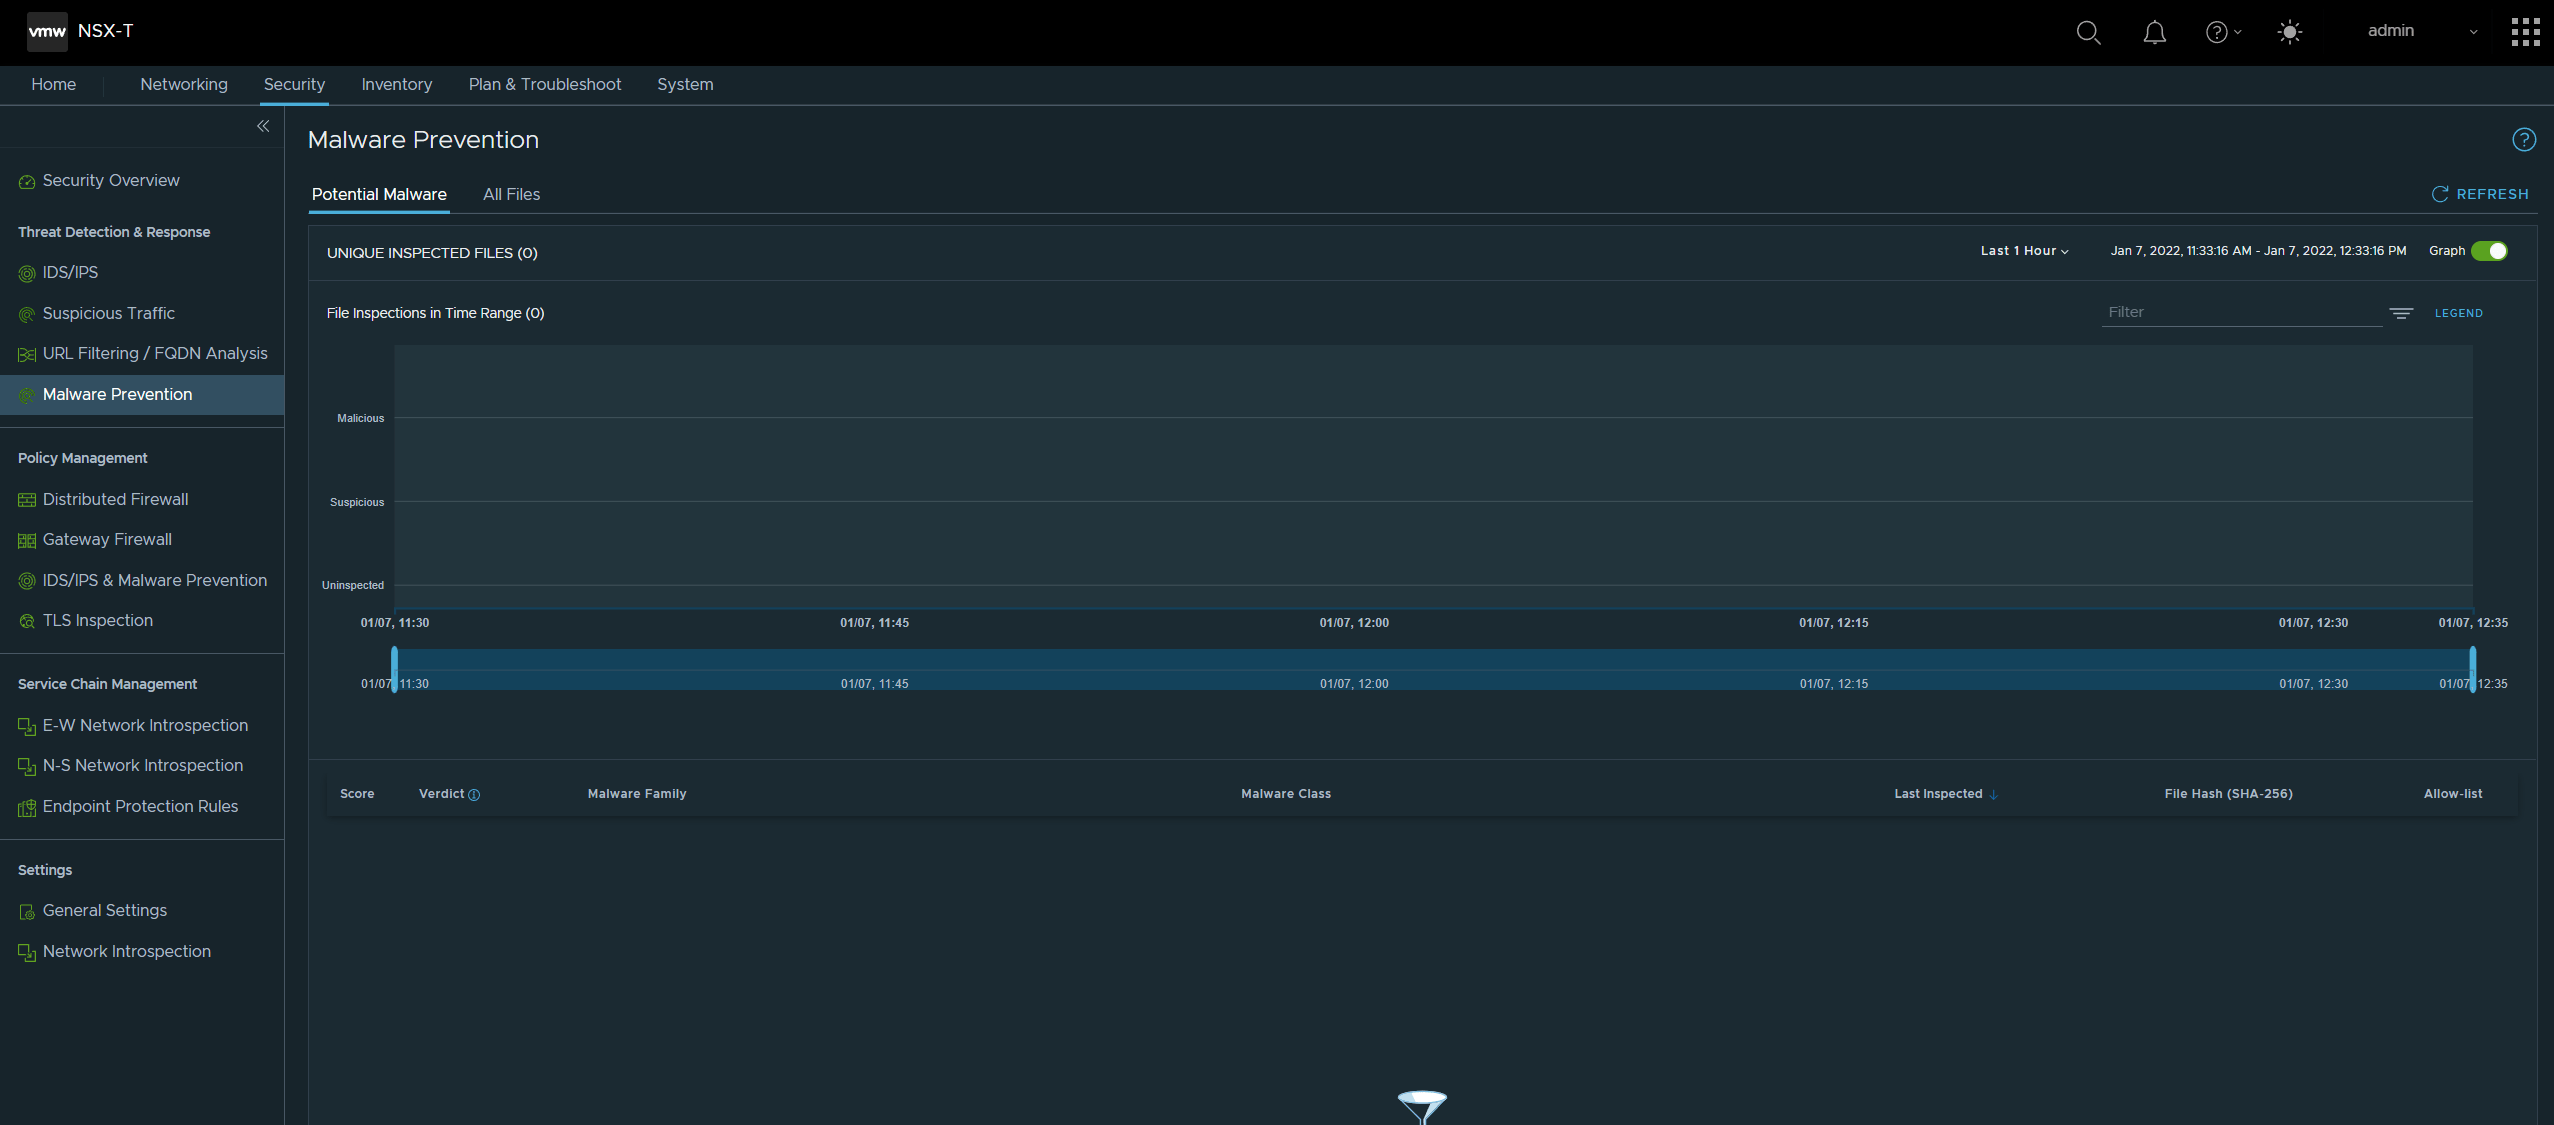Click into the Filter input field

pos(2242,312)
